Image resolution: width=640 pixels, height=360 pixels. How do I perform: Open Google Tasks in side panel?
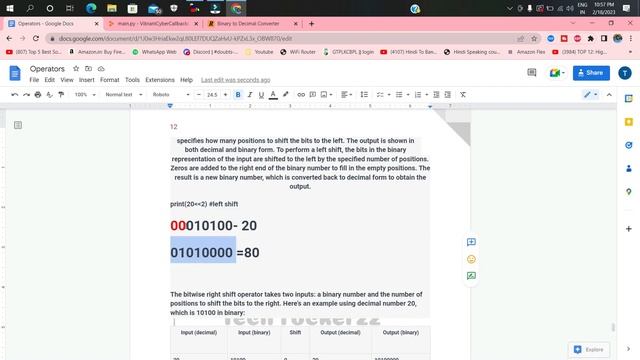(x=629, y=145)
